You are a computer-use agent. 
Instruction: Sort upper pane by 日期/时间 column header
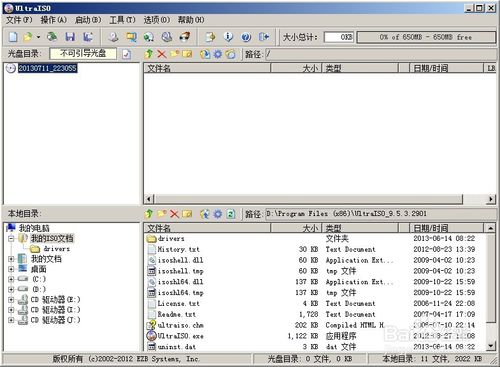pos(446,68)
